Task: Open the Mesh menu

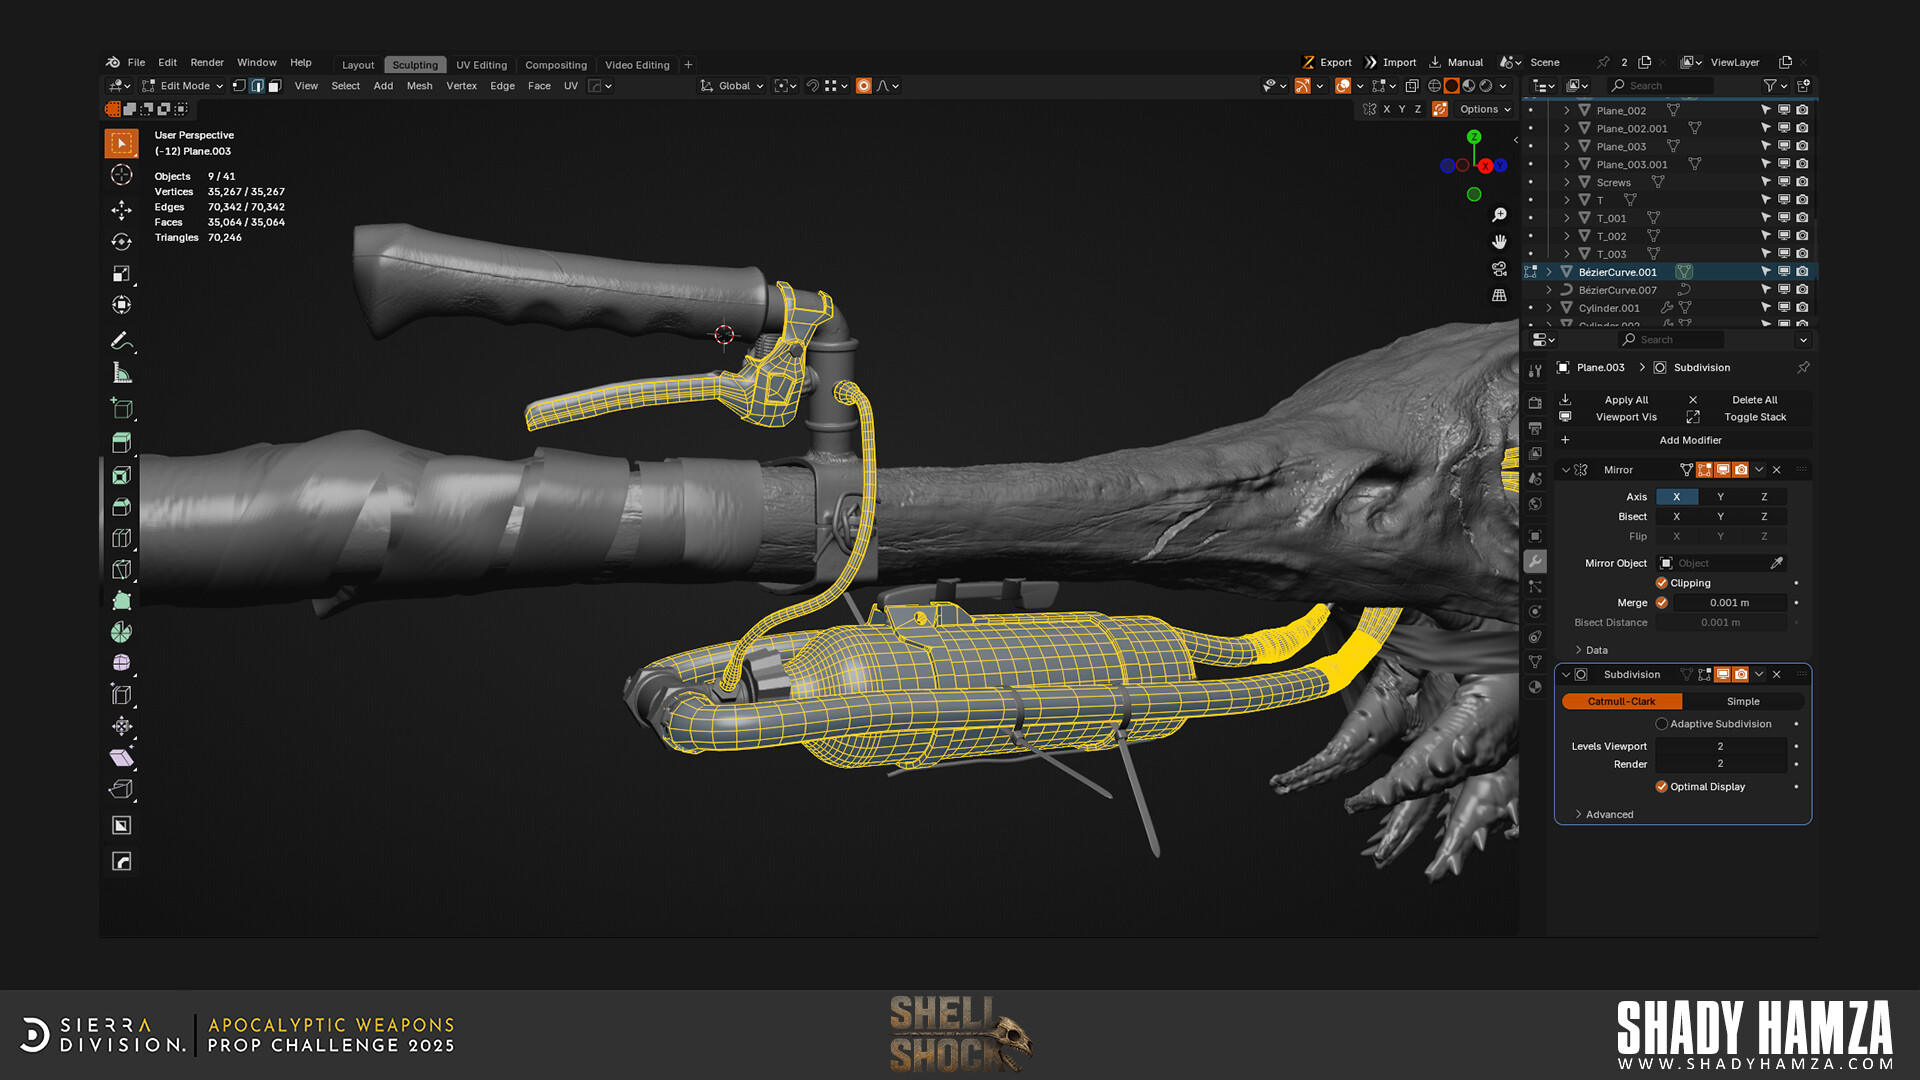Action: click(419, 86)
